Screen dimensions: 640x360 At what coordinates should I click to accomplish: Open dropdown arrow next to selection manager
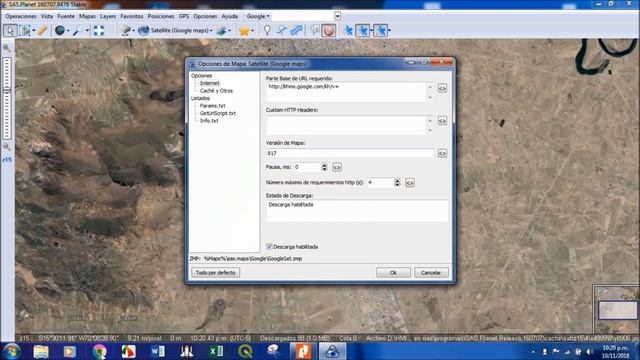pos(33,31)
